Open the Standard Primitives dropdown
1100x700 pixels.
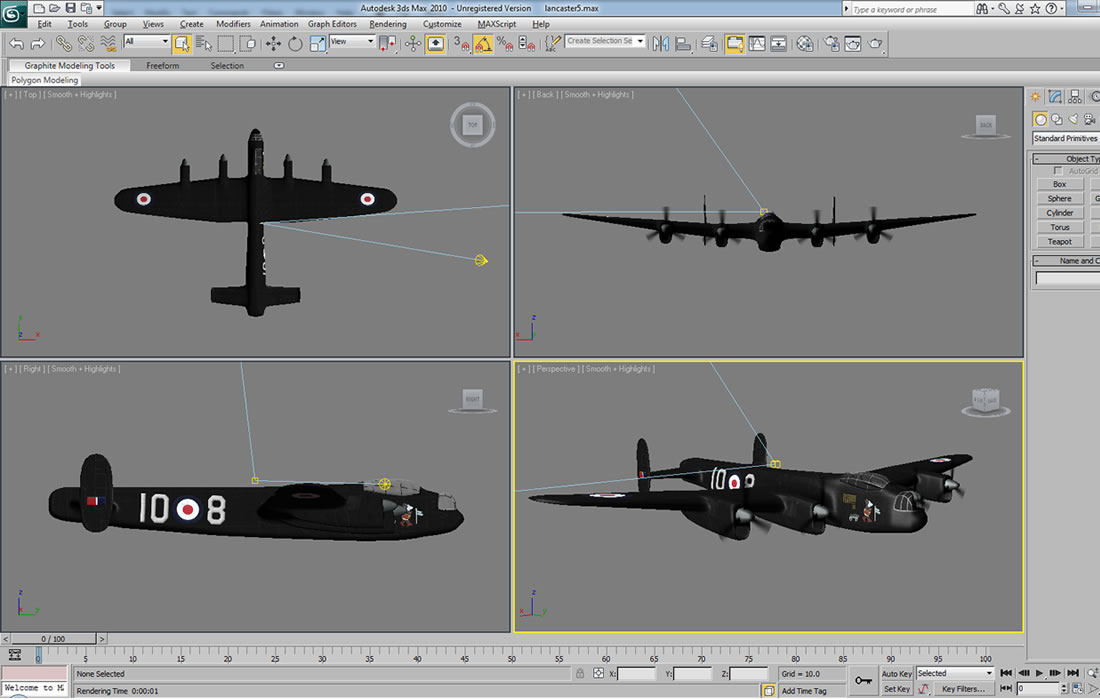tap(1066, 138)
